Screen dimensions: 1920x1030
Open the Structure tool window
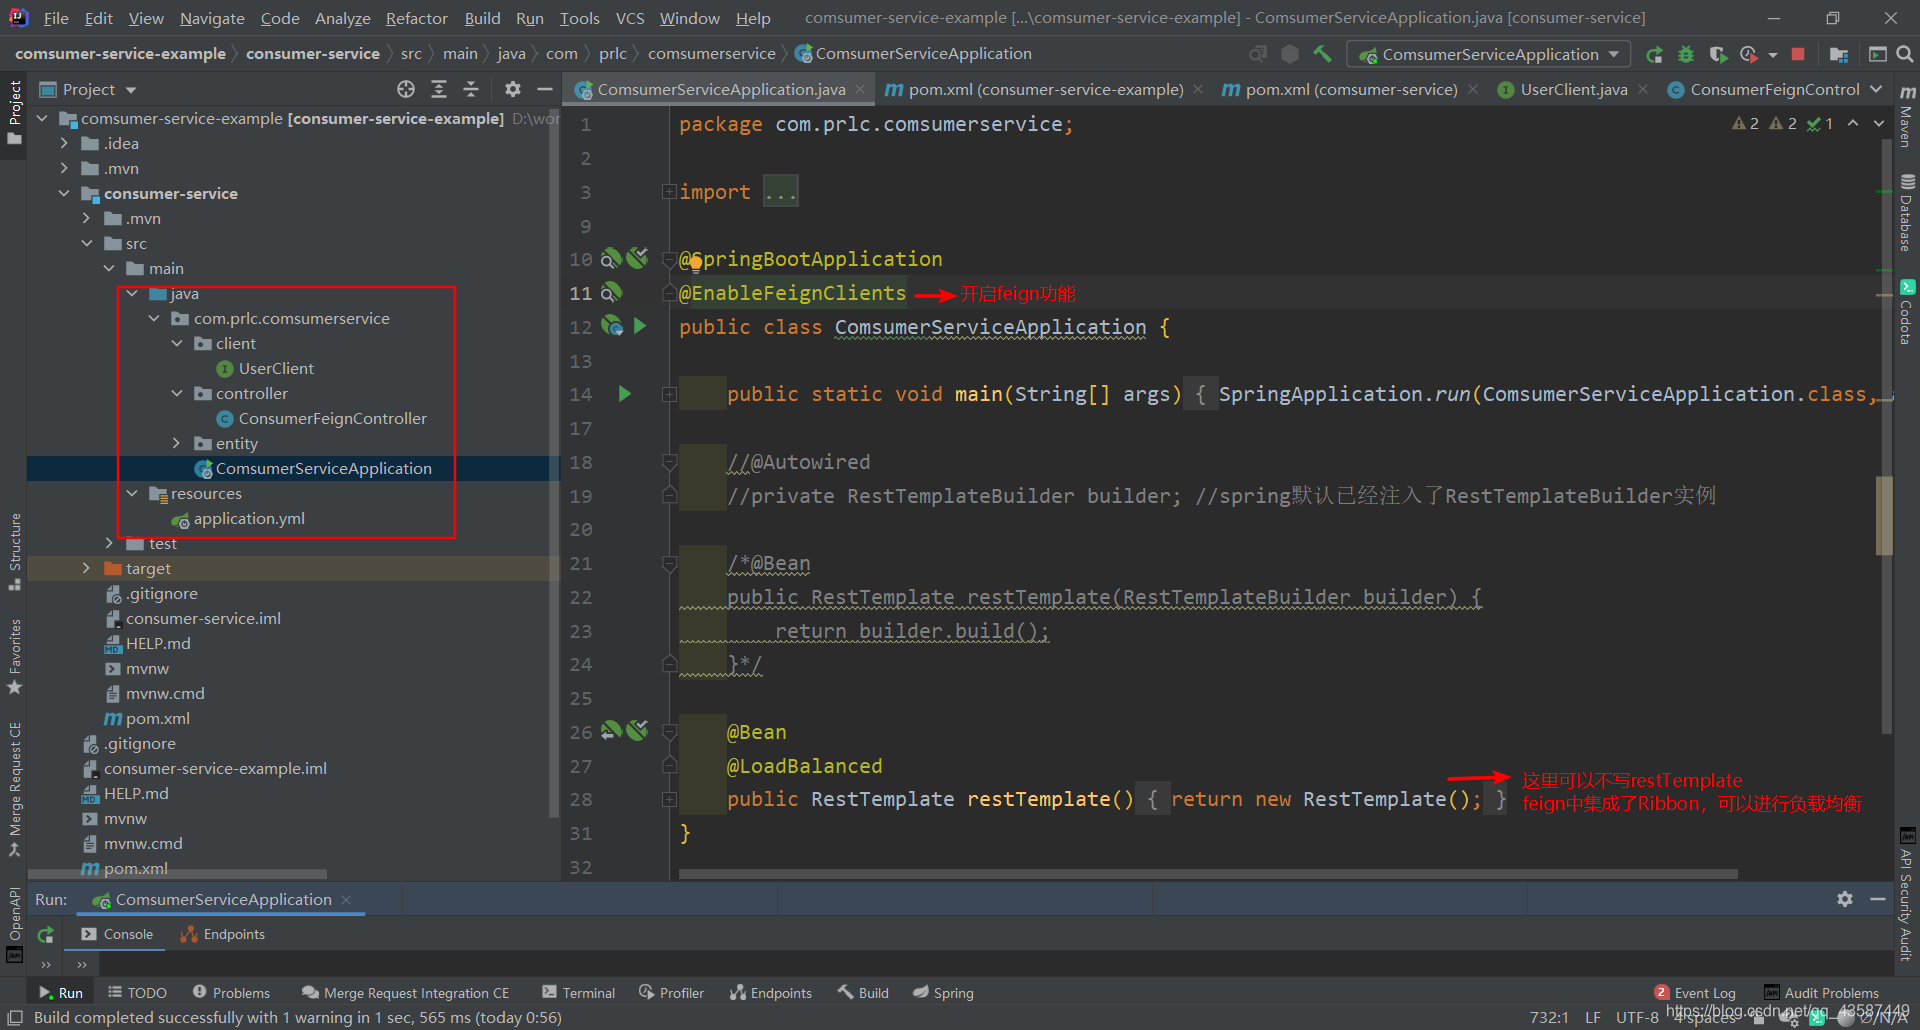[x=15, y=551]
